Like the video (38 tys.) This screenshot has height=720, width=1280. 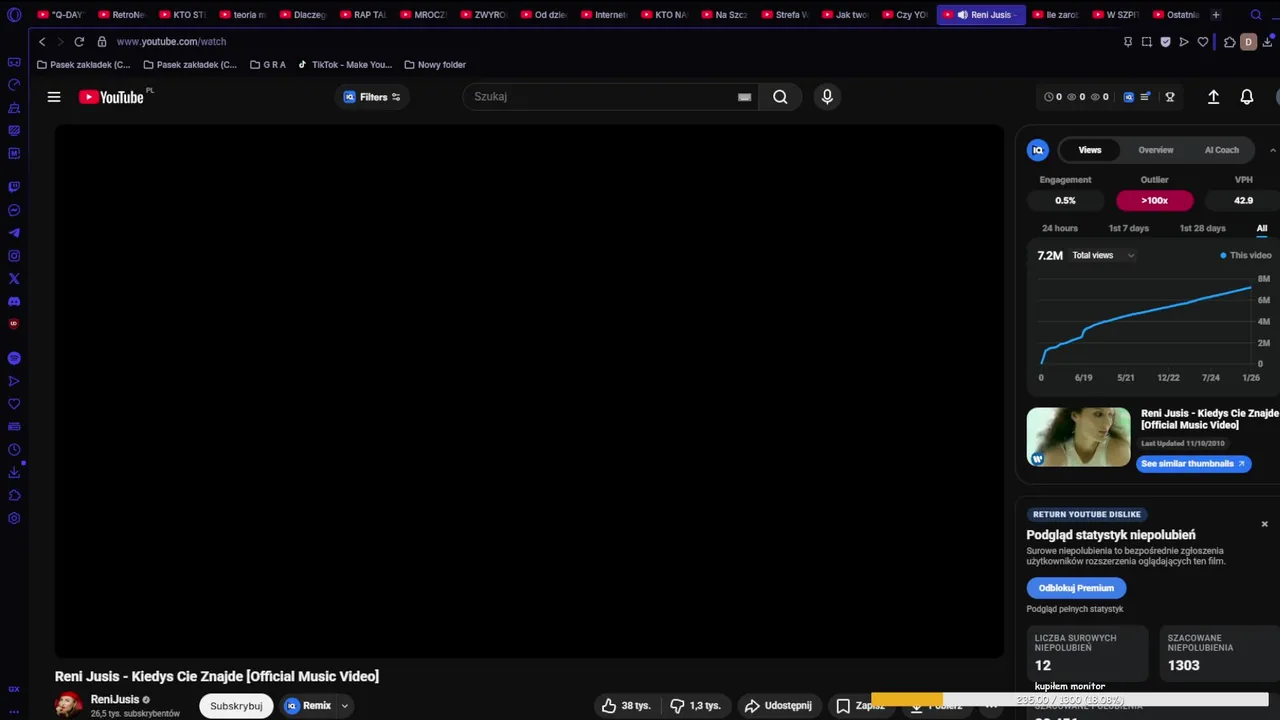(x=625, y=706)
